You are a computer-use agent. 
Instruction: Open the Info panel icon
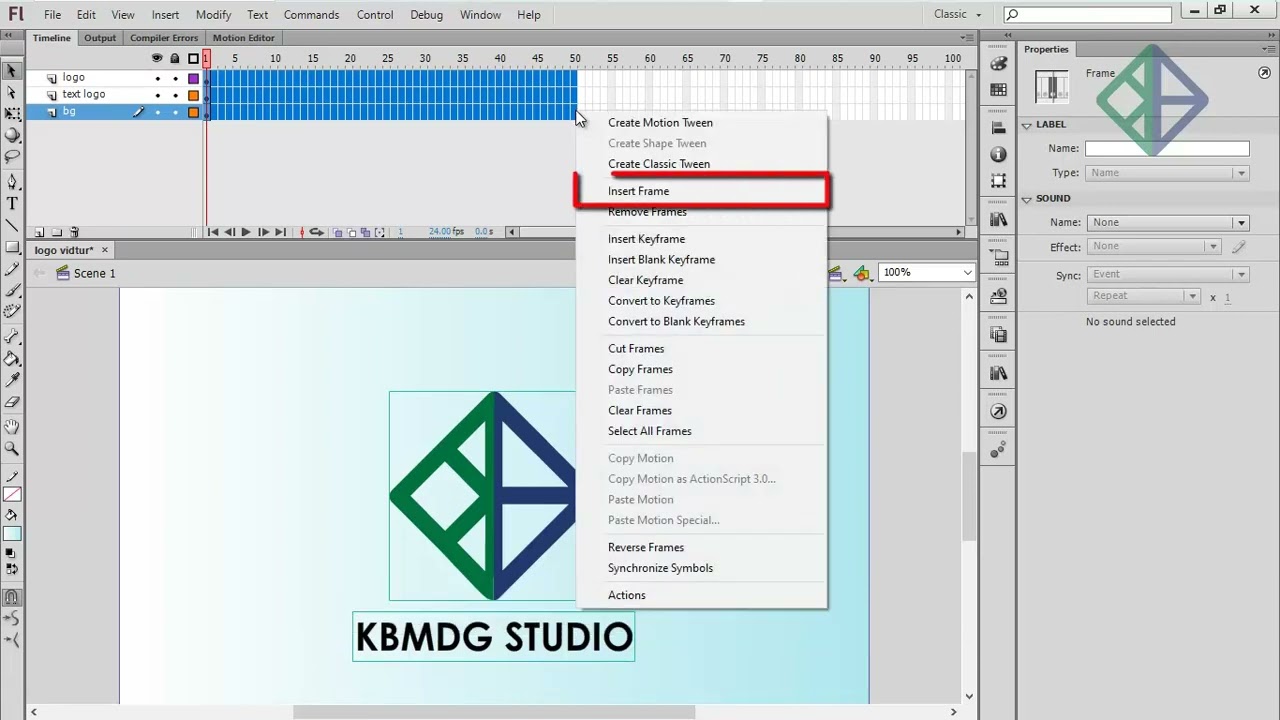(998, 154)
